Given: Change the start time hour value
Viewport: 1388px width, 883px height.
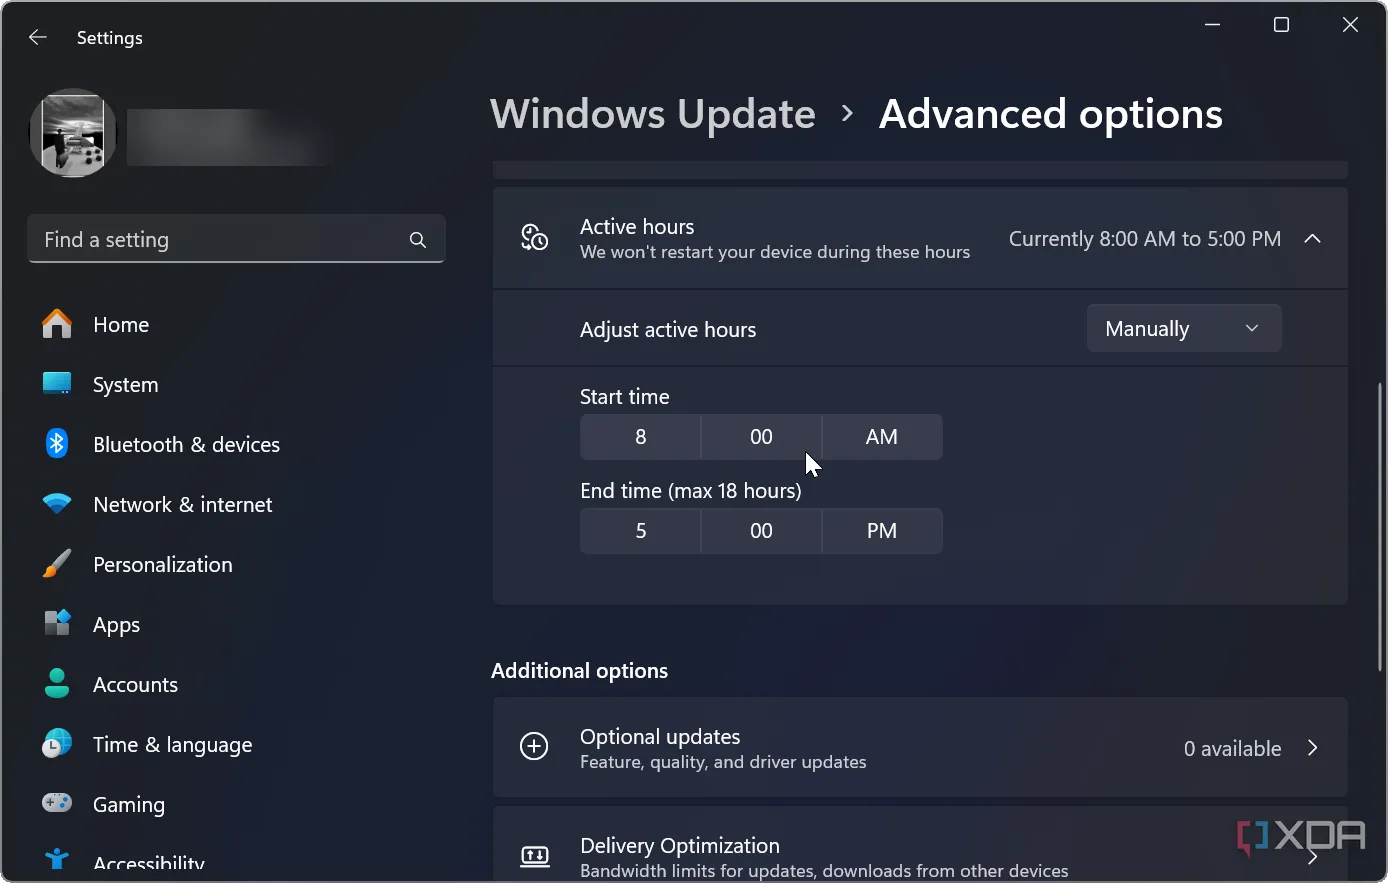Looking at the screenshot, I should 640,437.
